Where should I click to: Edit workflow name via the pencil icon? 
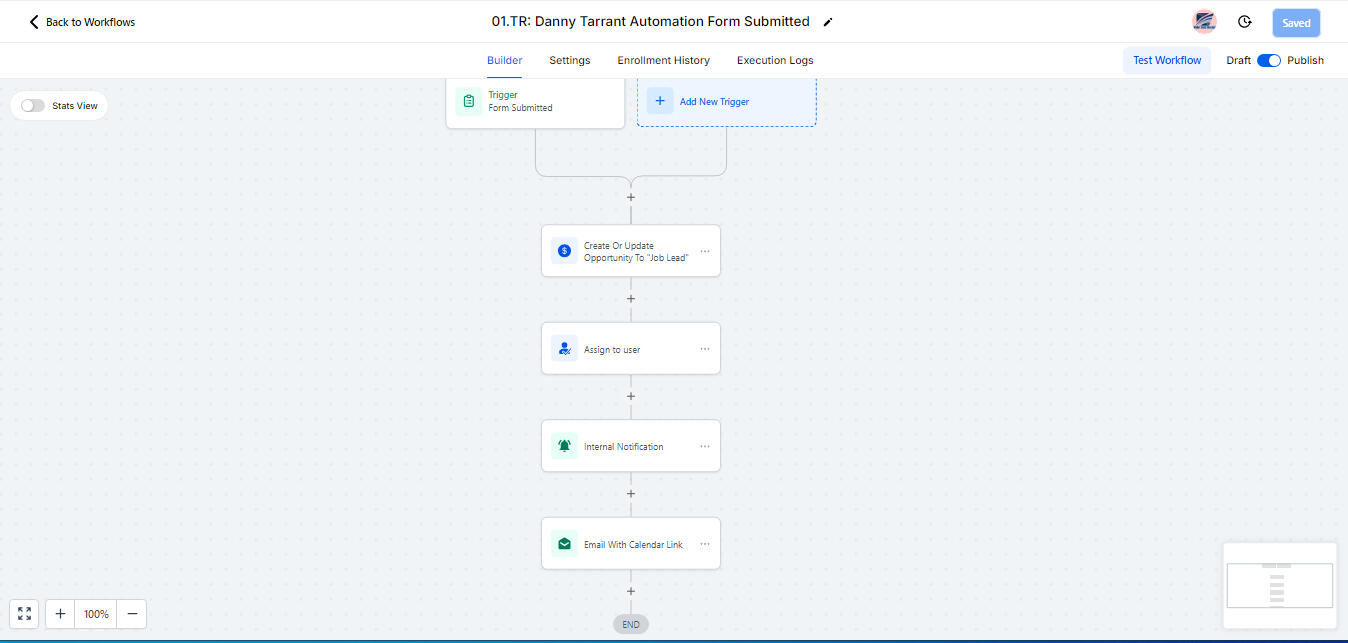[827, 21]
